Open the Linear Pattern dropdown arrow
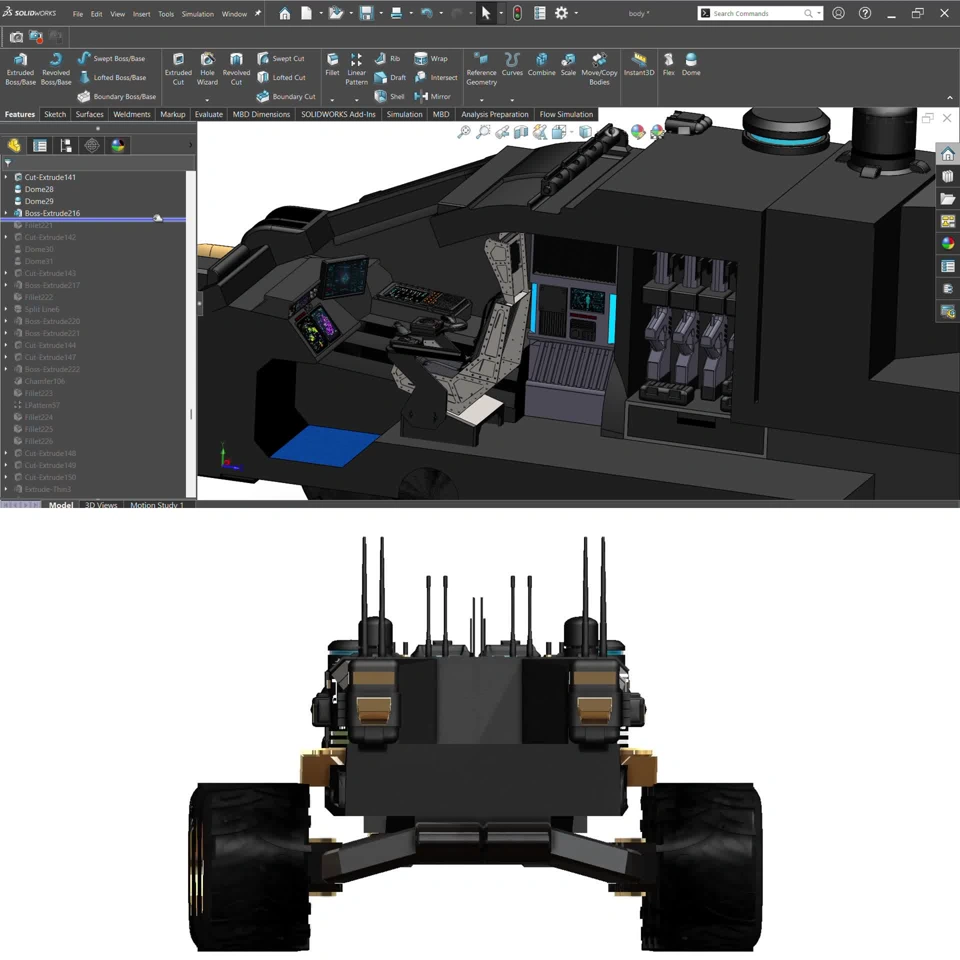 point(356,100)
